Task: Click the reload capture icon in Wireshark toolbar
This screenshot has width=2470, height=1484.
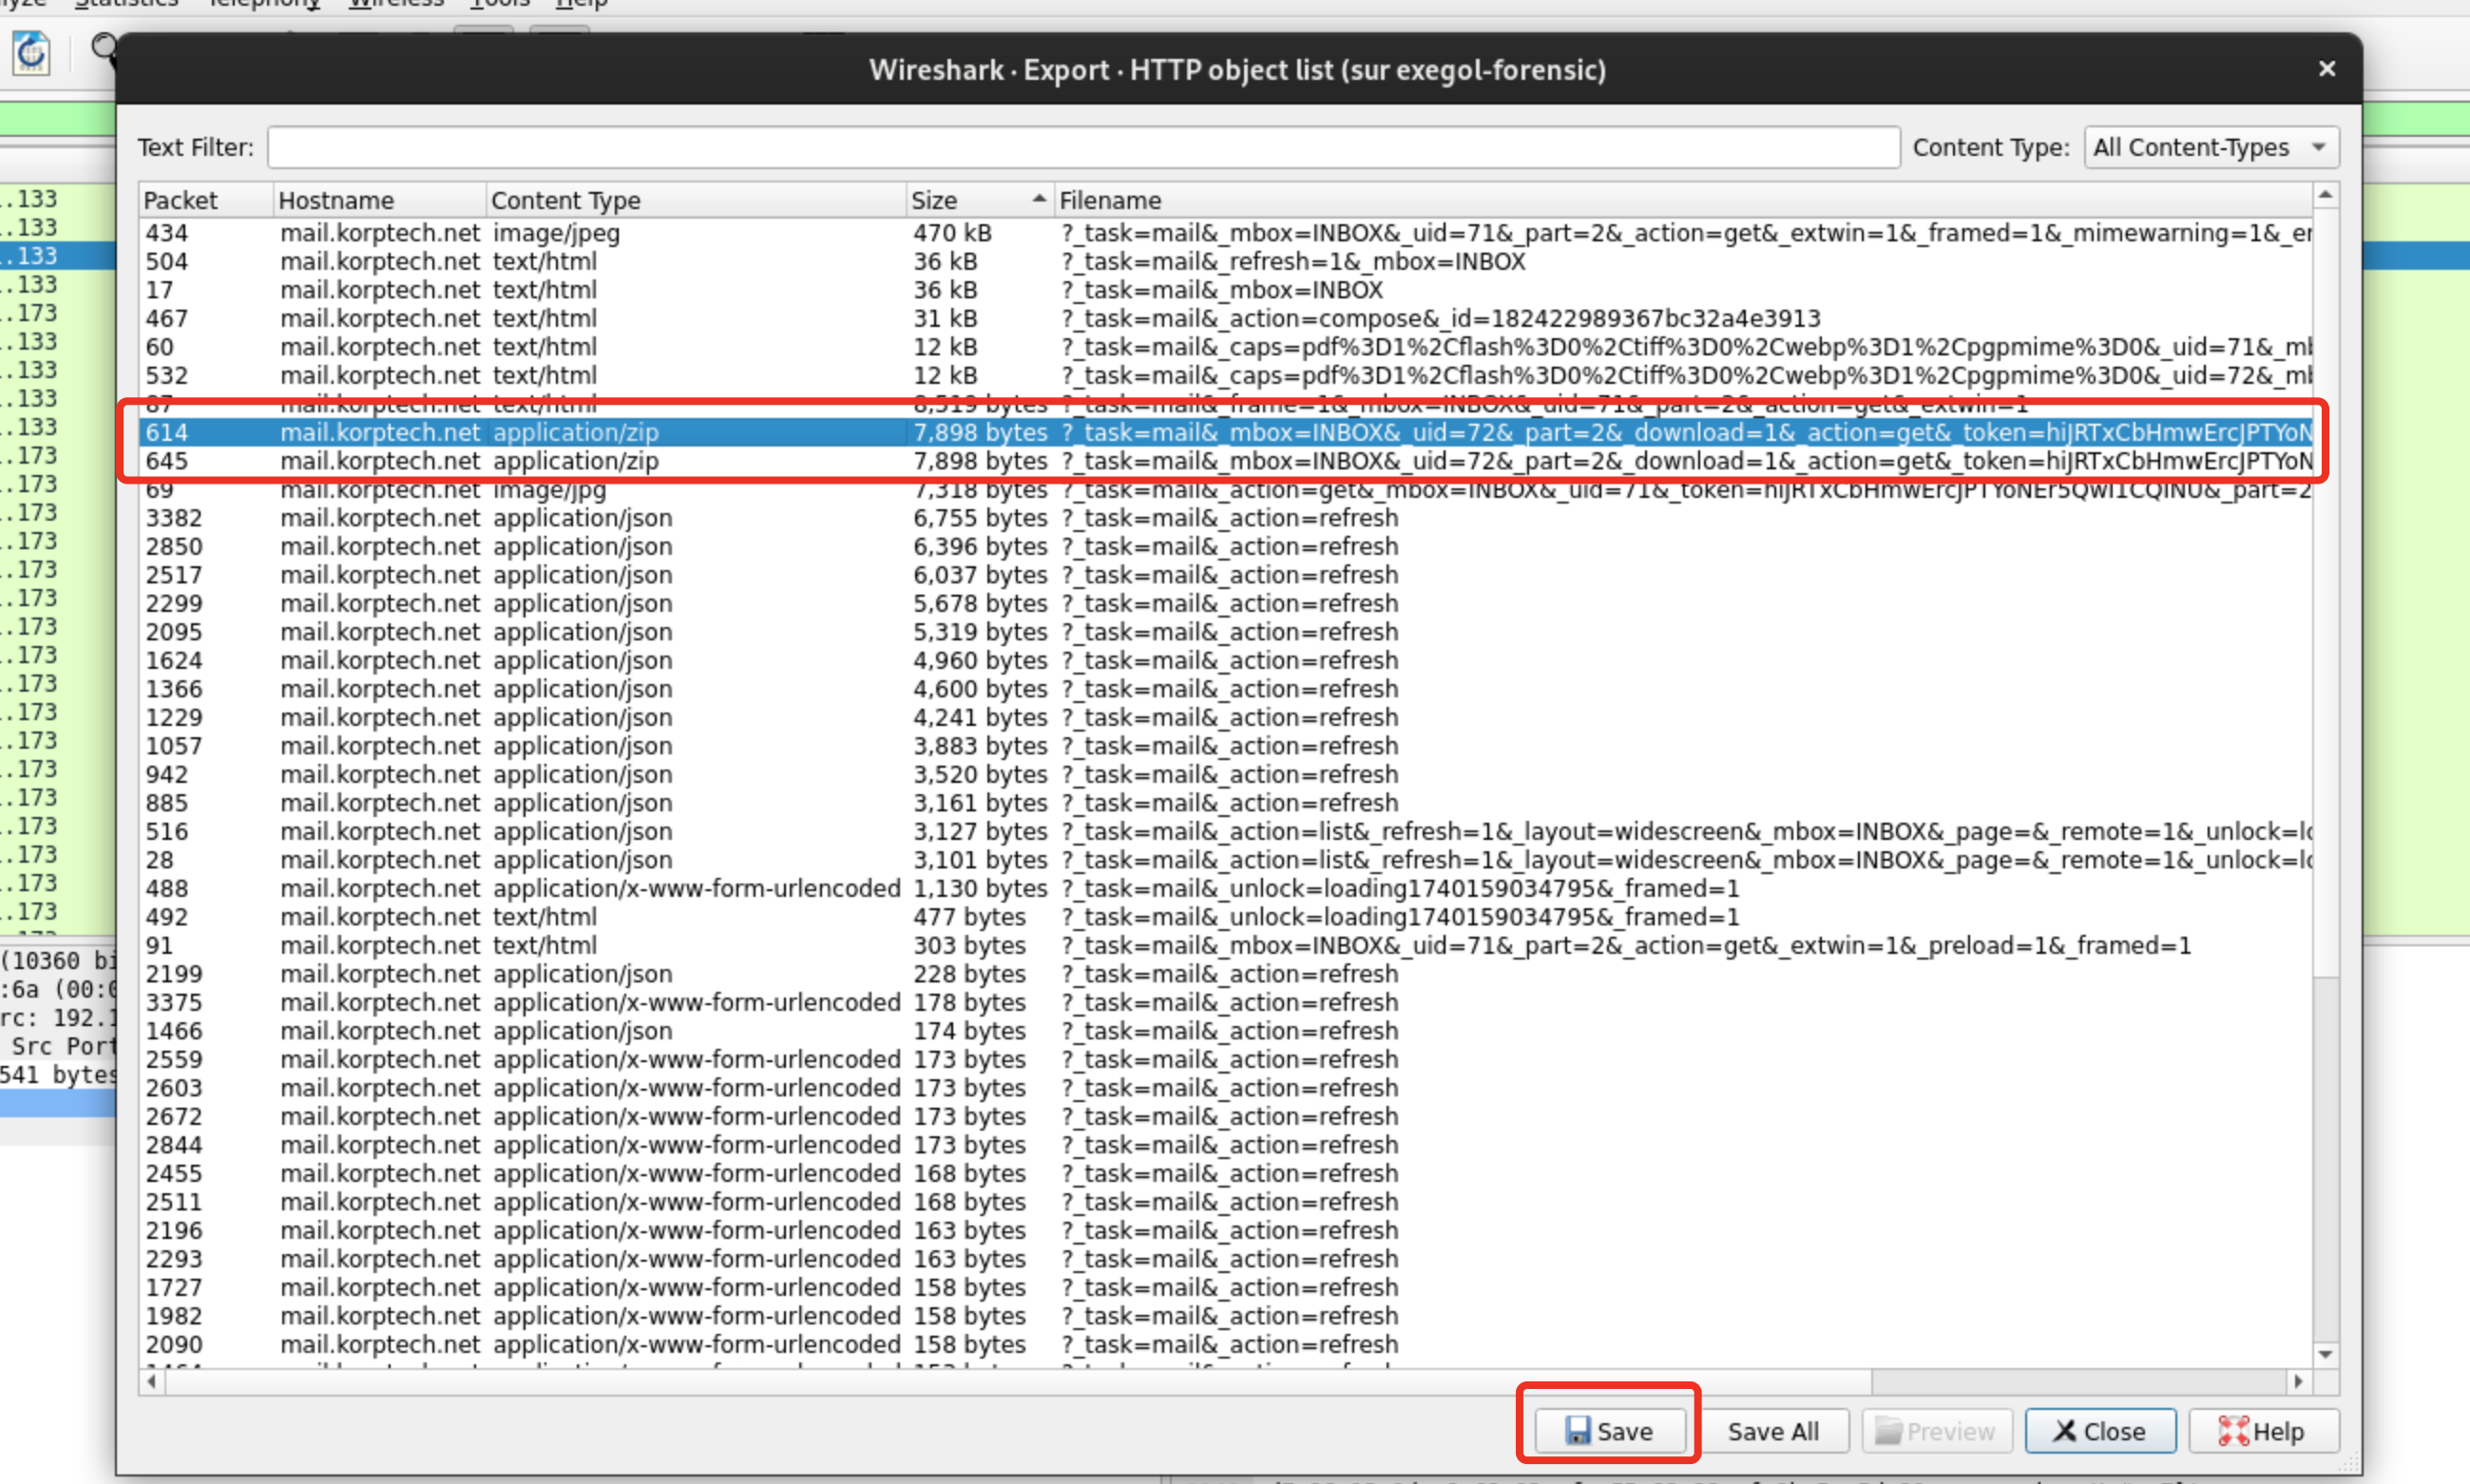Action: click(32, 52)
